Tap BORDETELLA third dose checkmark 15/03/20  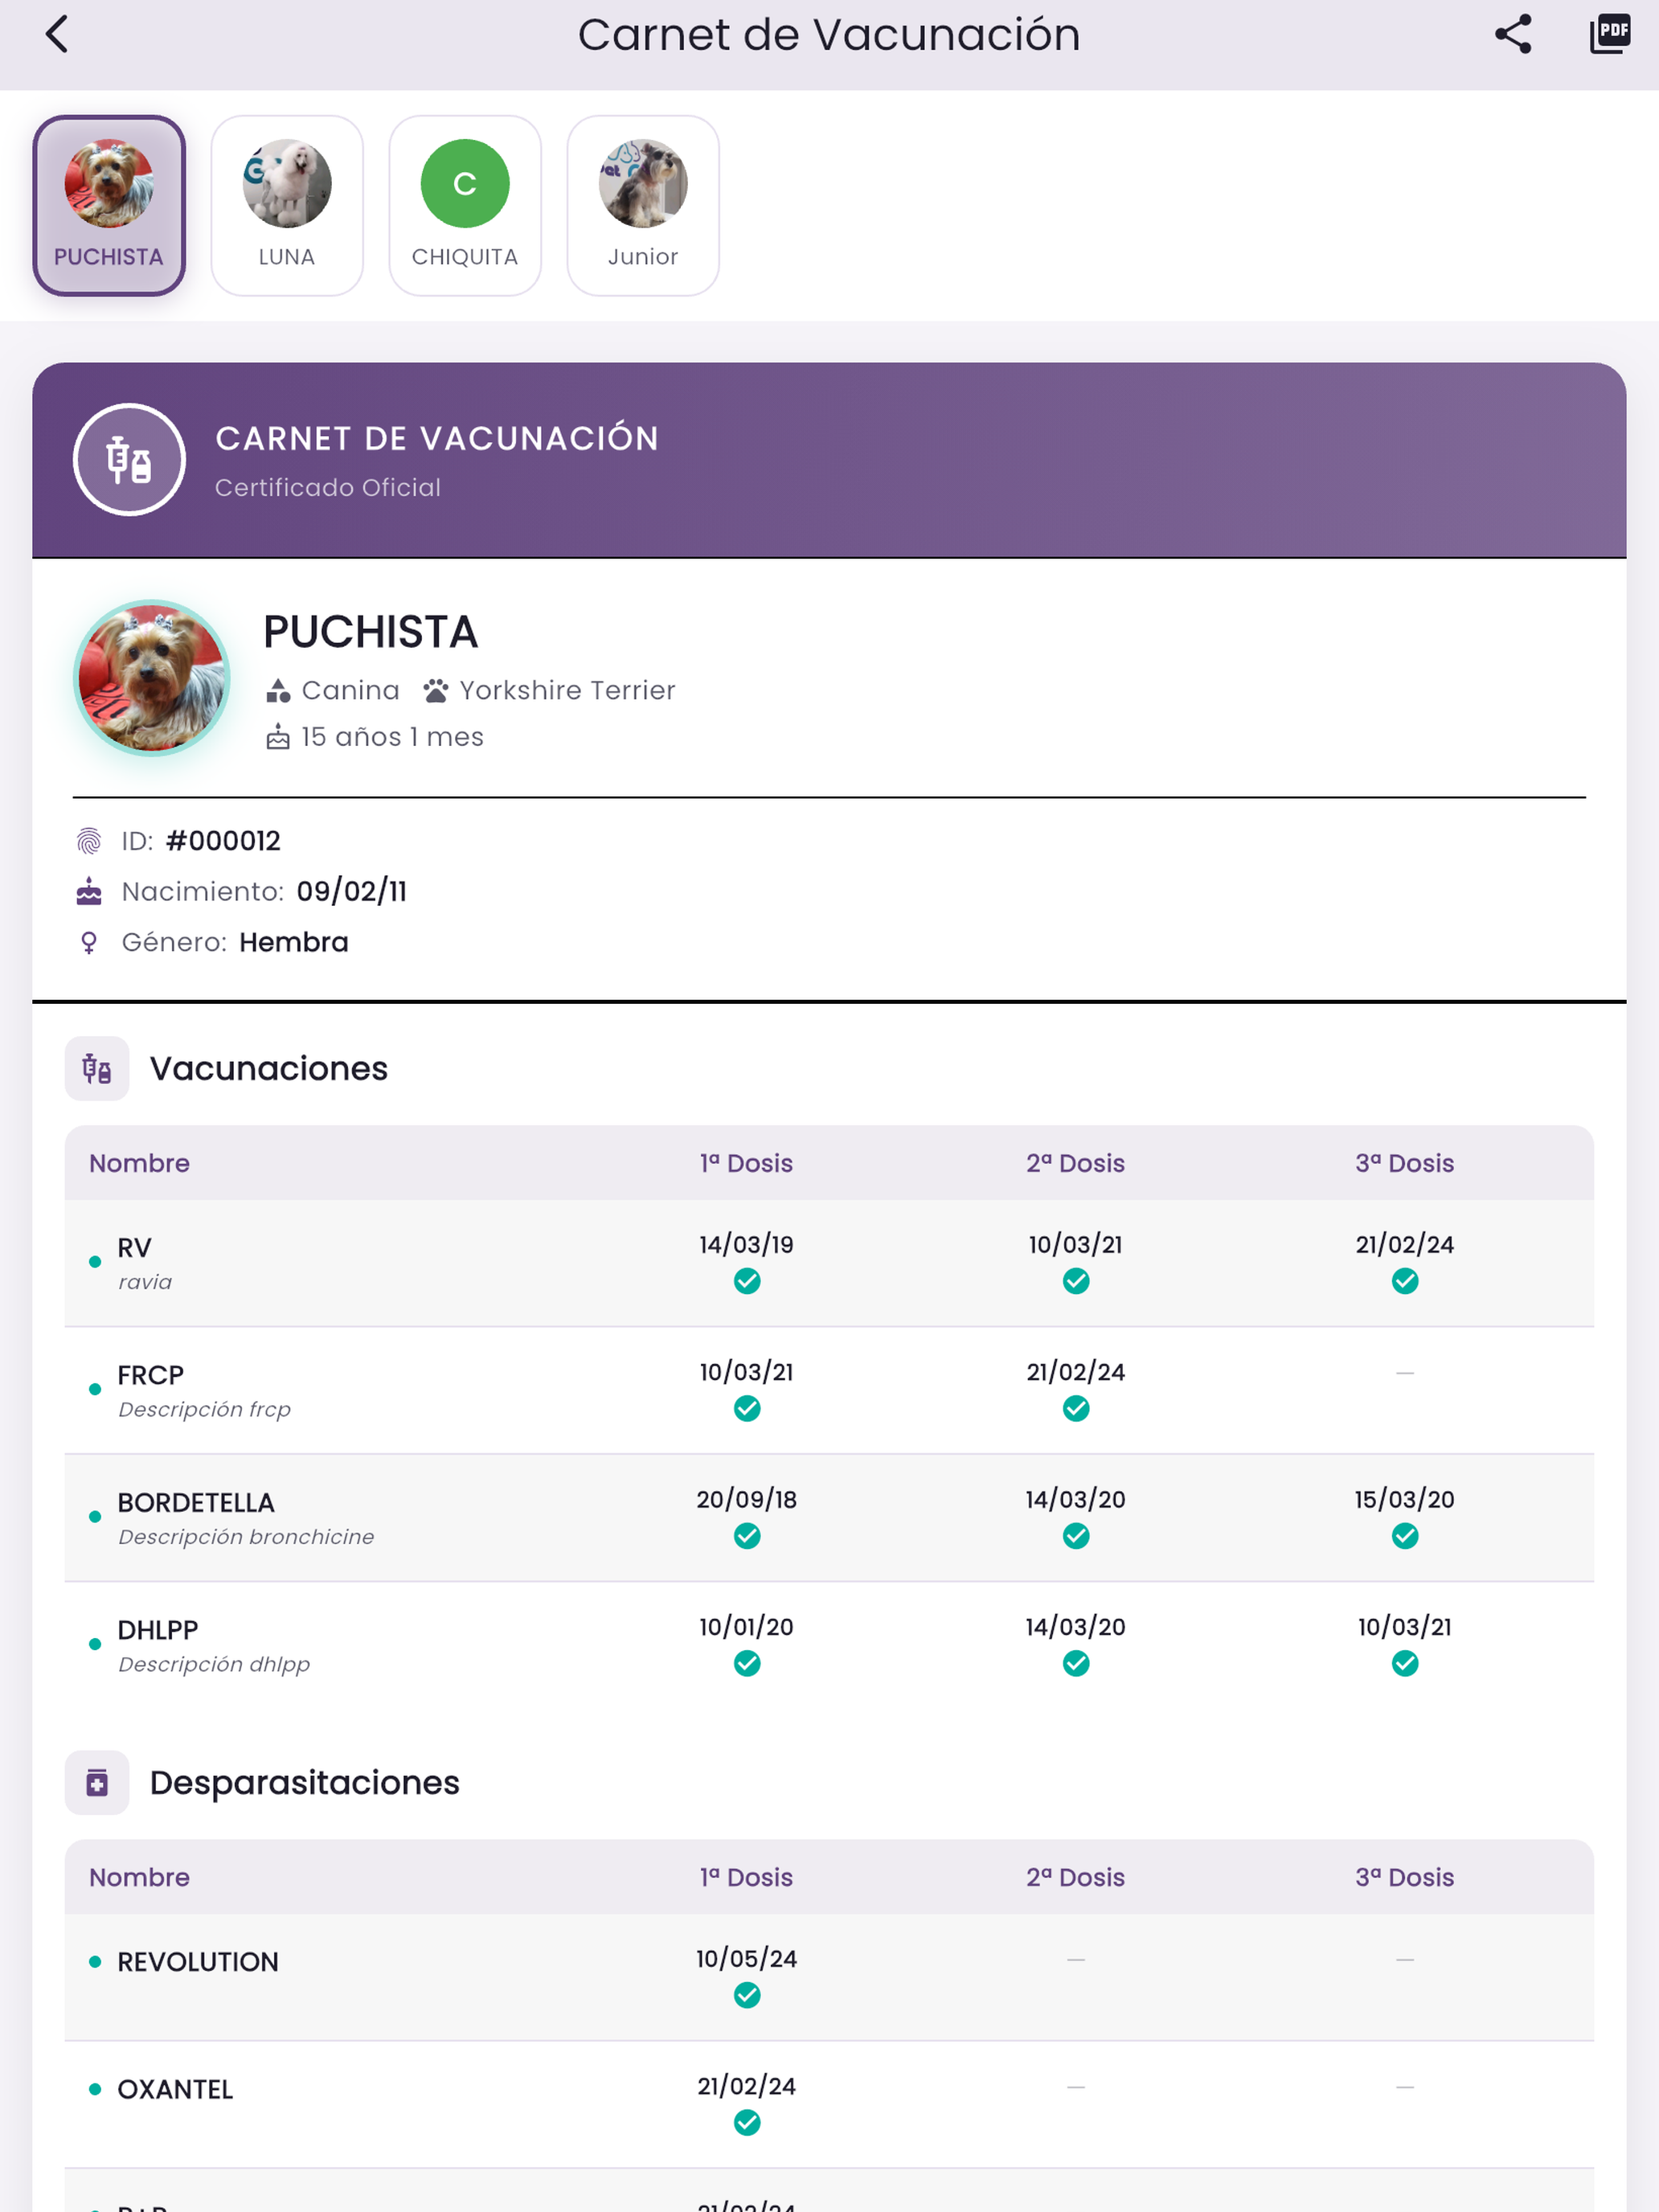coord(1405,1536)
